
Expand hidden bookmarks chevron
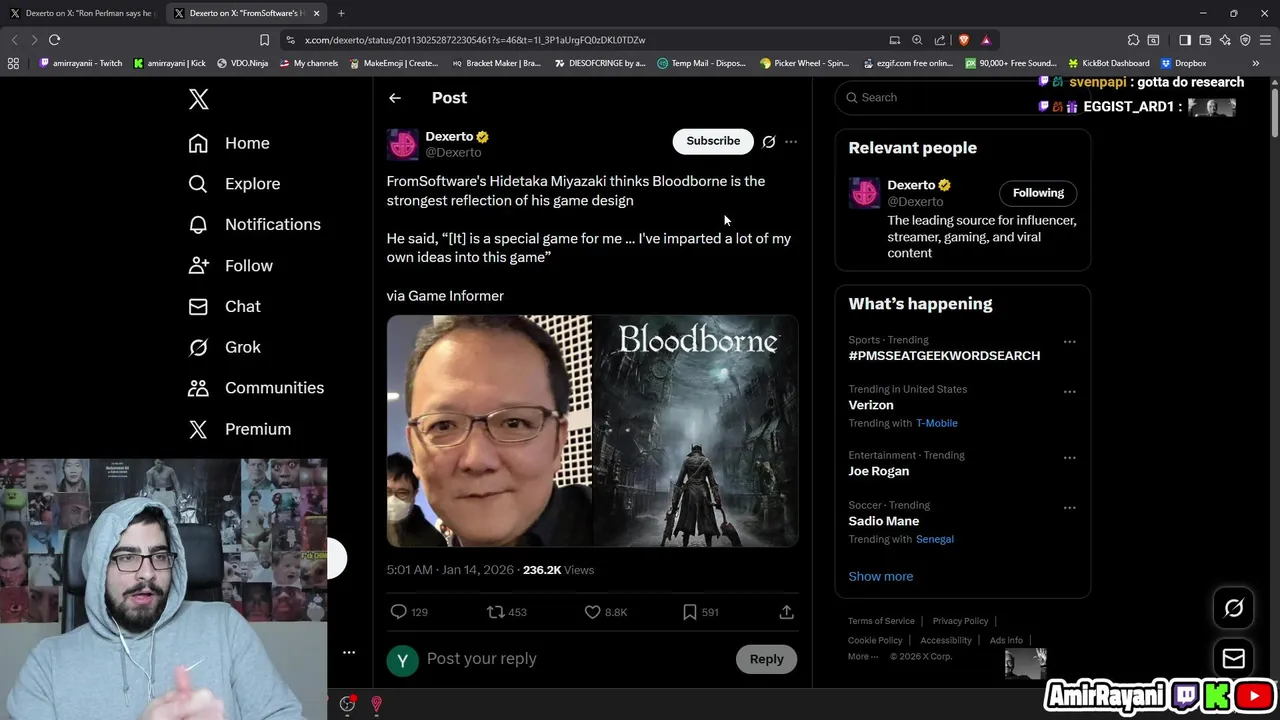[x=1256, y=63]
